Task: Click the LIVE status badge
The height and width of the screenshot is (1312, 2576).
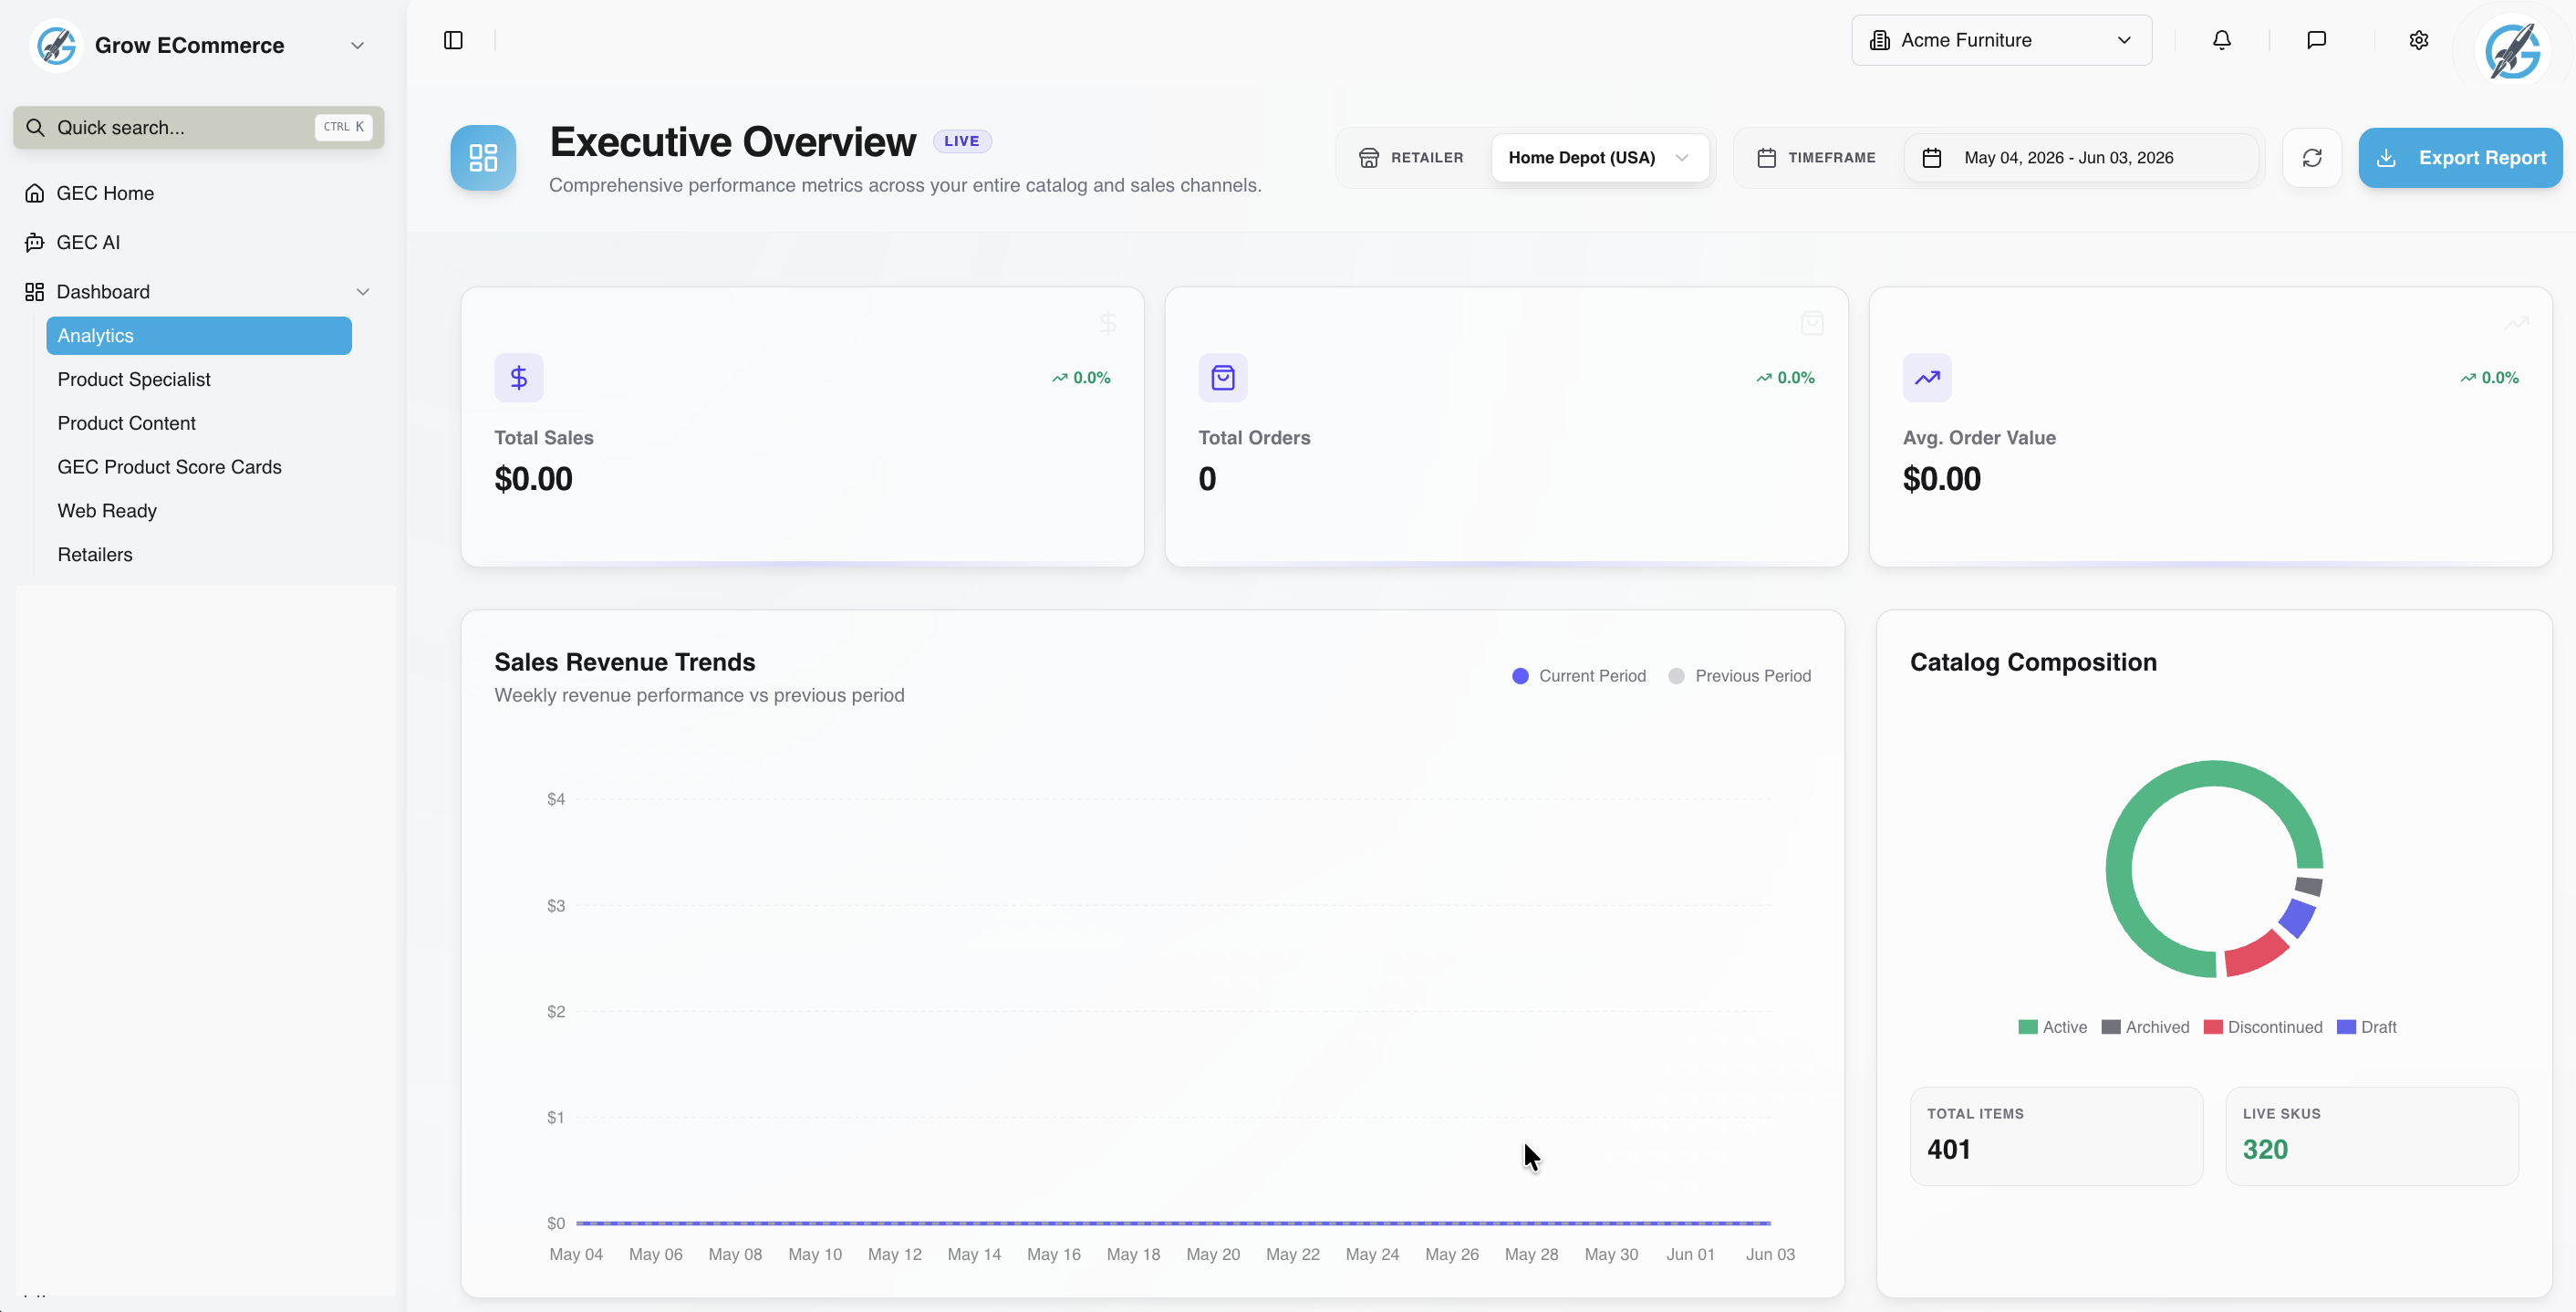Action: 961,141
